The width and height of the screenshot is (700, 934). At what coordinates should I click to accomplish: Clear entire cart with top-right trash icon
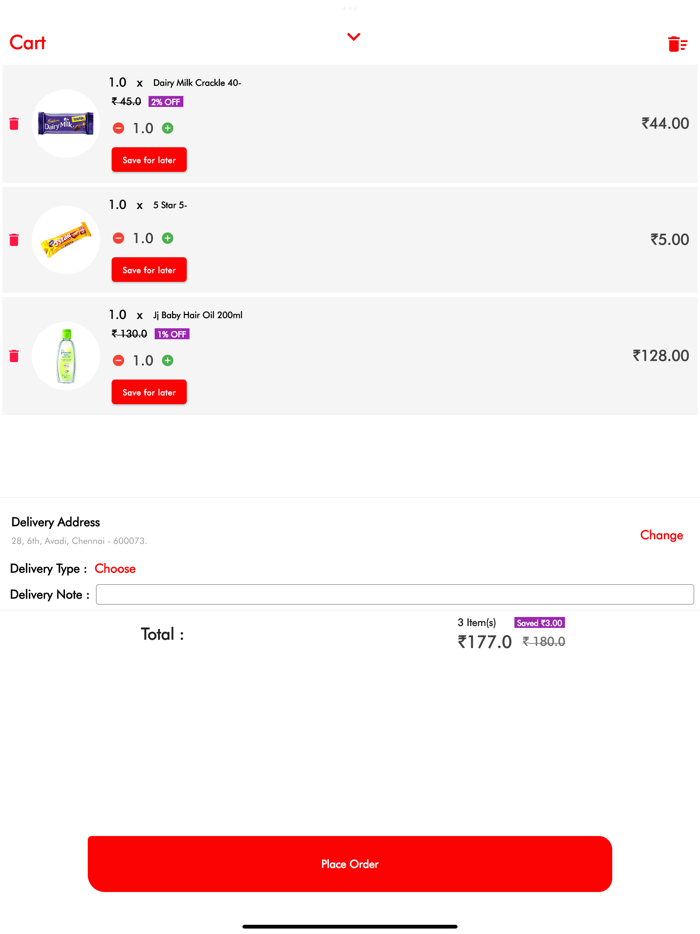click(x=677, y=43)
